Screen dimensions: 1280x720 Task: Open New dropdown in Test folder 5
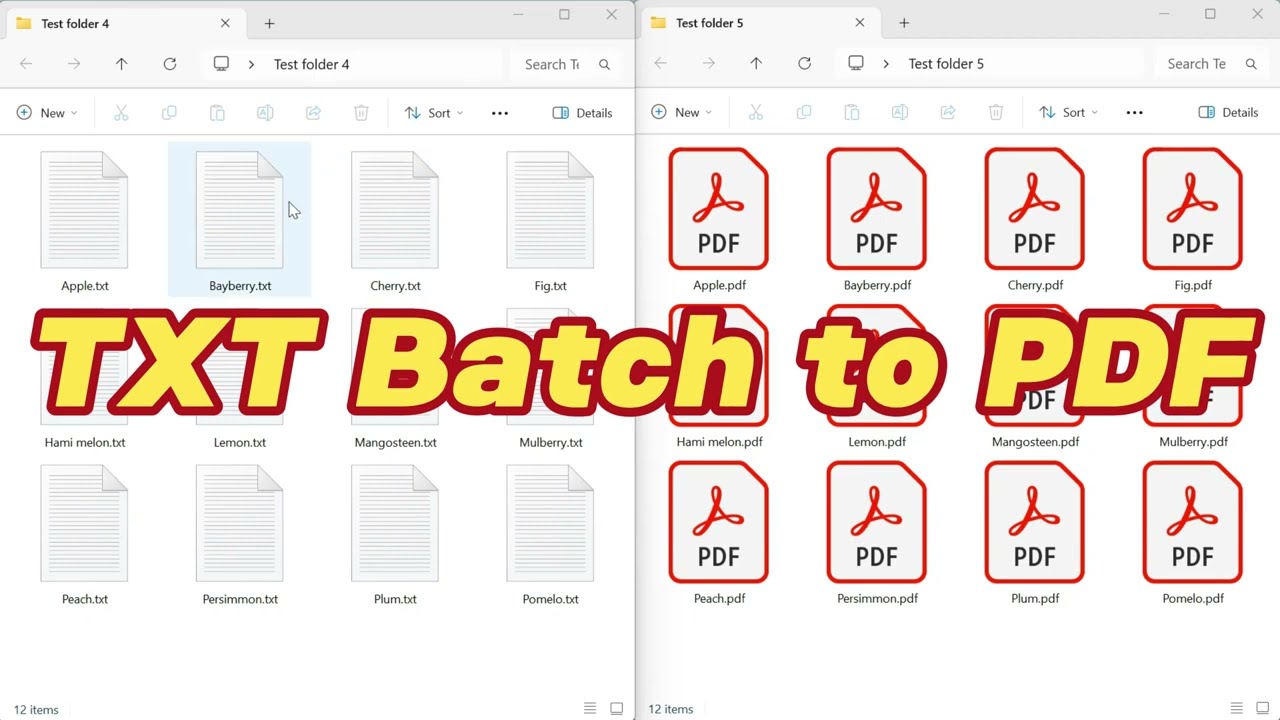[x=682, y=112]
